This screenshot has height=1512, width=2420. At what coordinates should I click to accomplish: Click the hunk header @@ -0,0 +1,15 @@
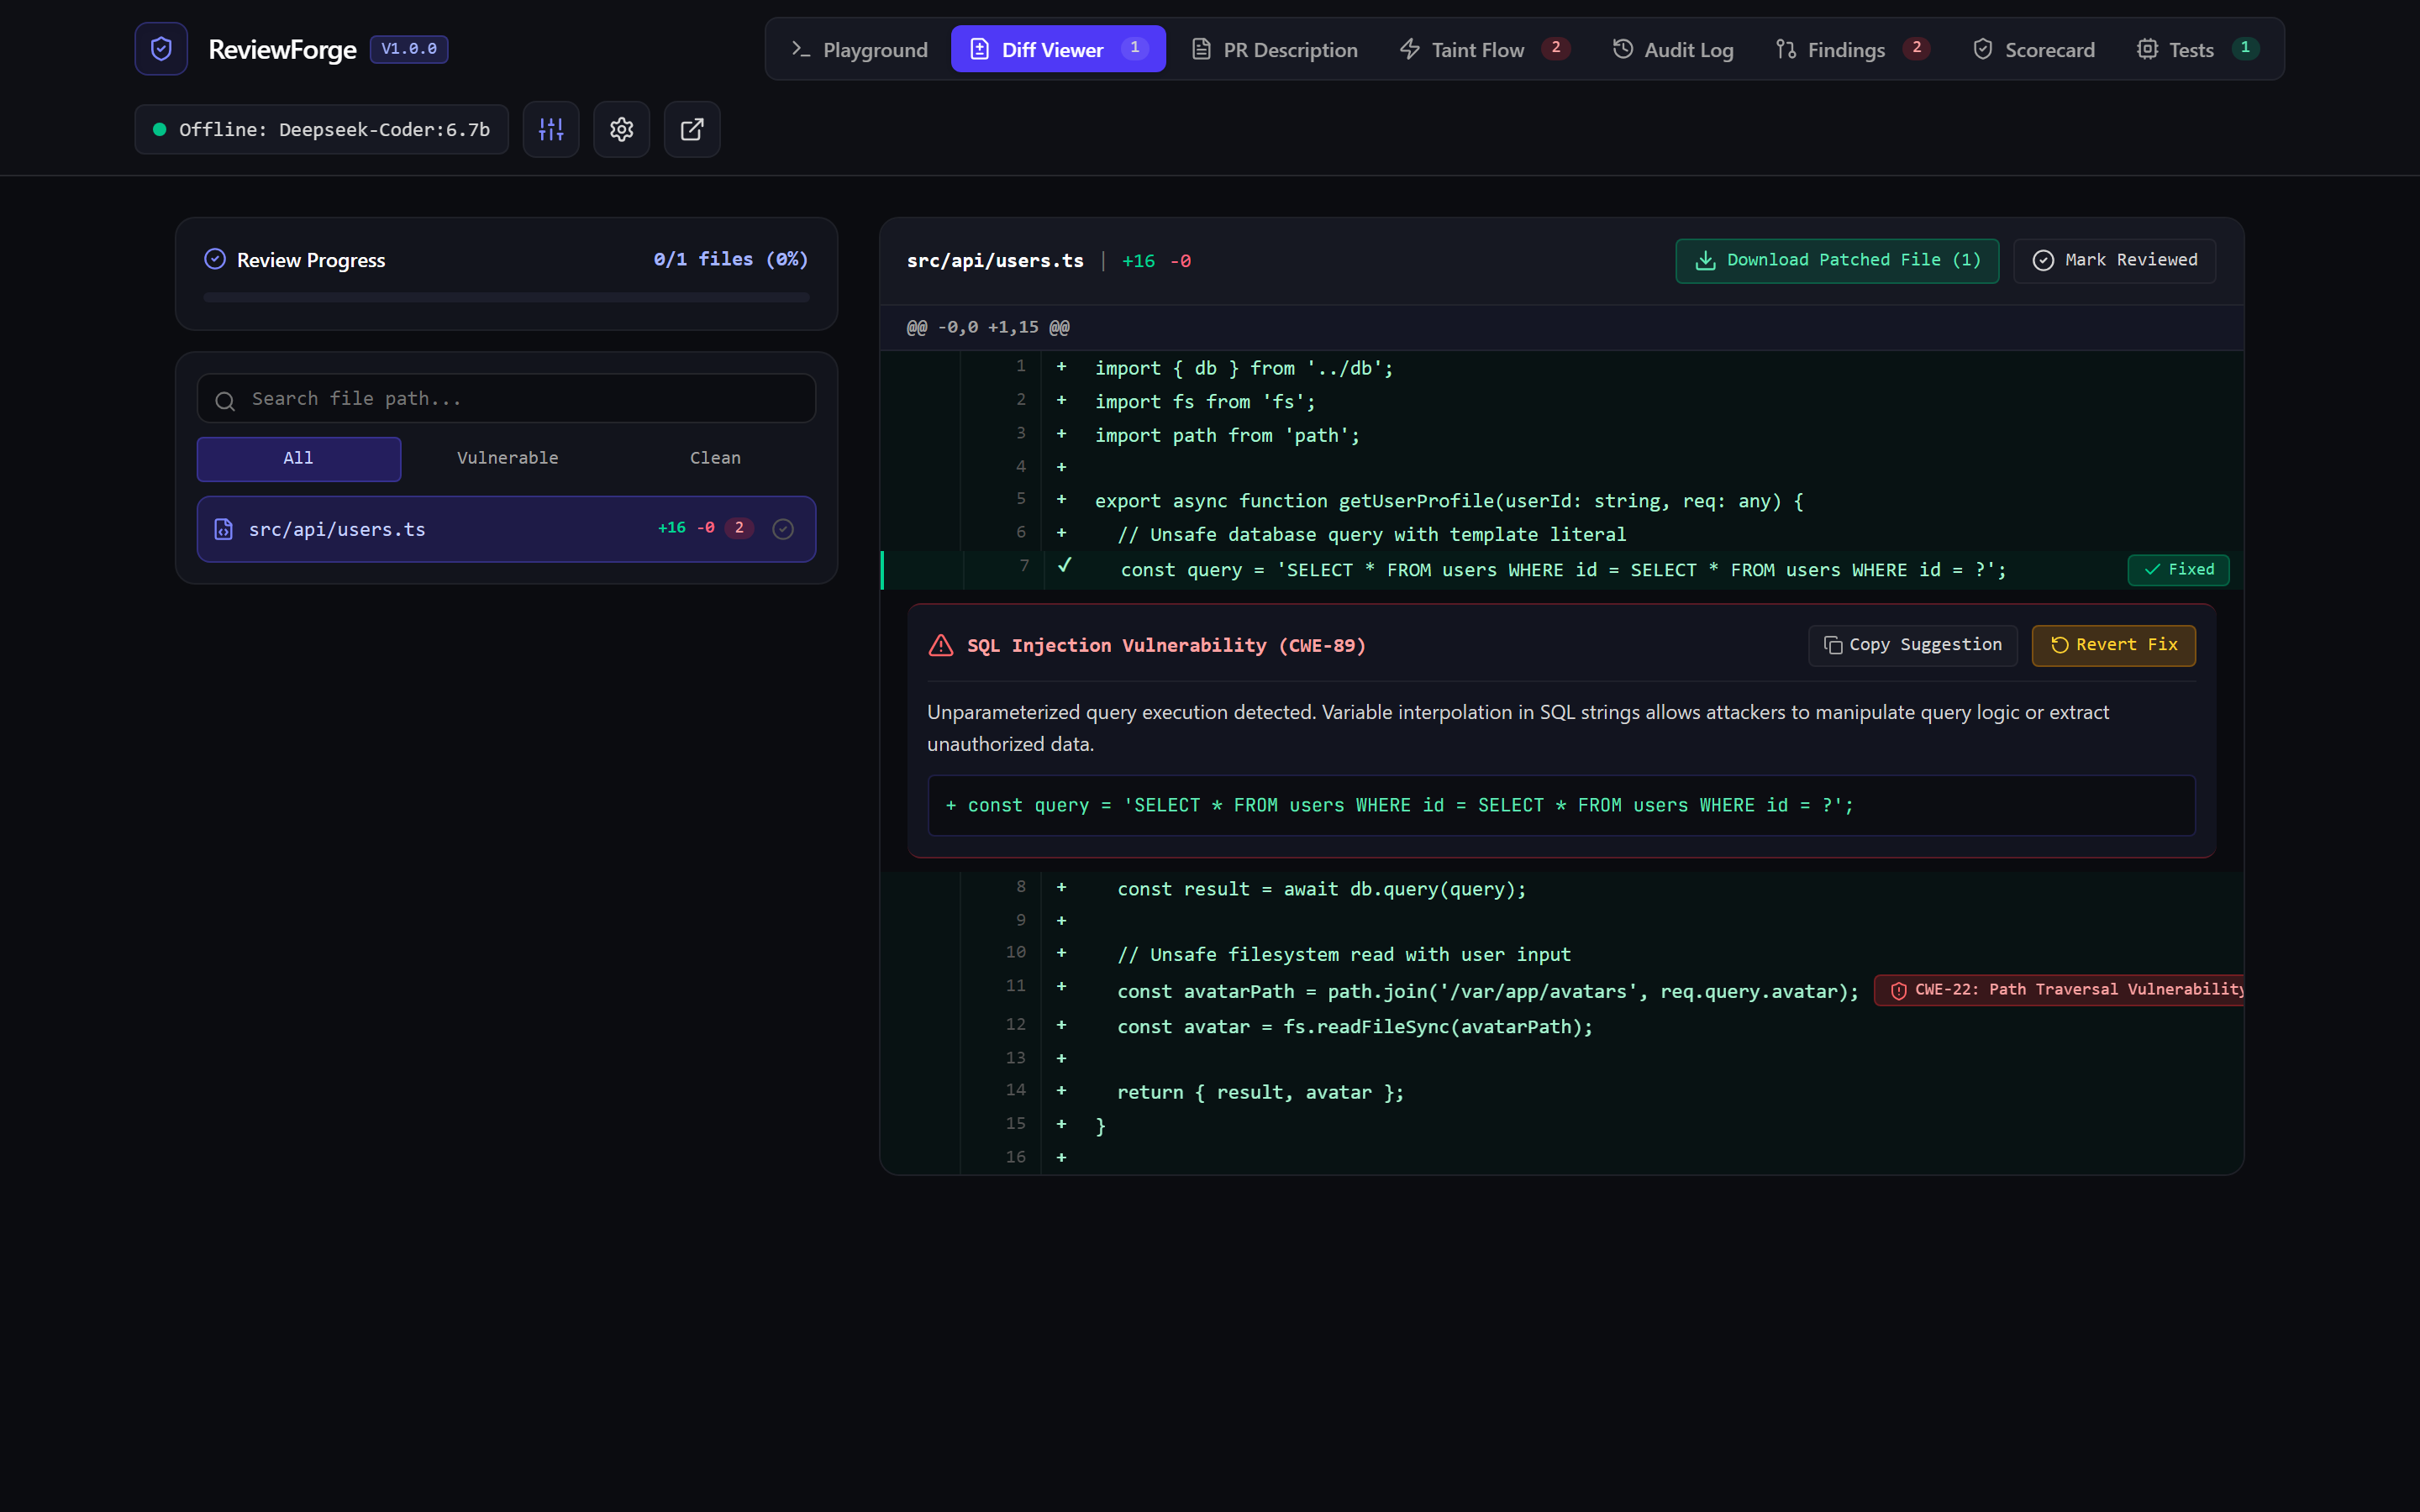tap(988, 327)
